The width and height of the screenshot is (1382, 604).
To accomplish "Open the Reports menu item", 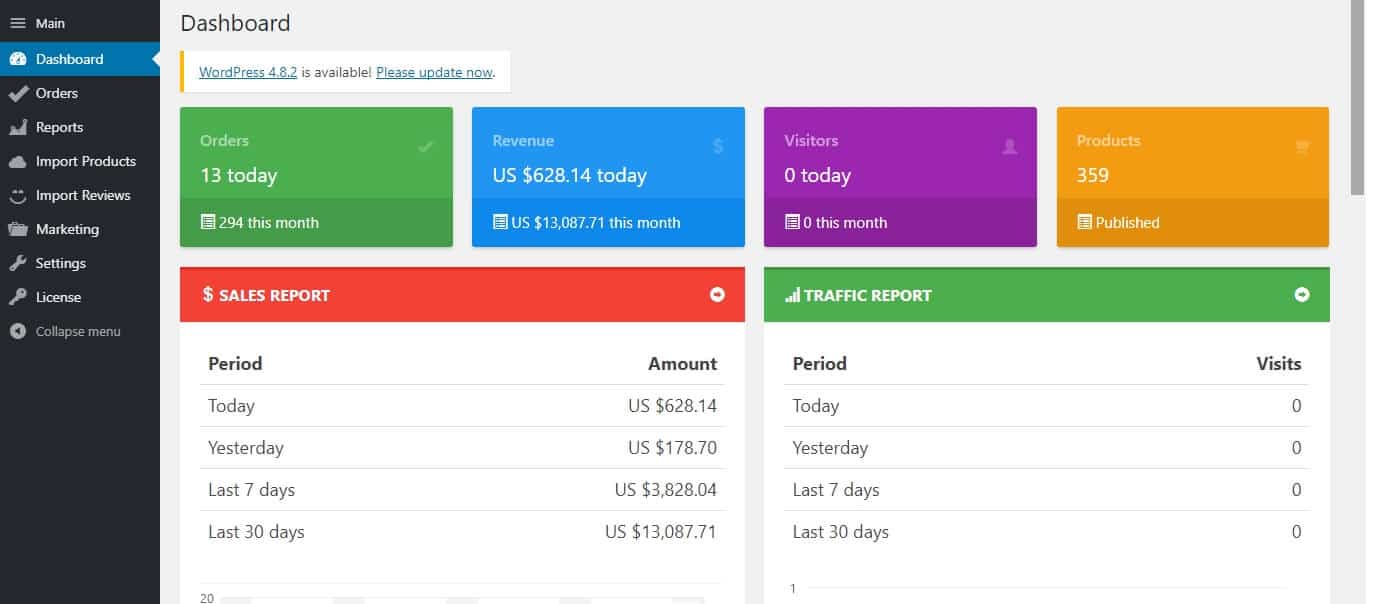I will pyautogui.click(x=59, y=127).
